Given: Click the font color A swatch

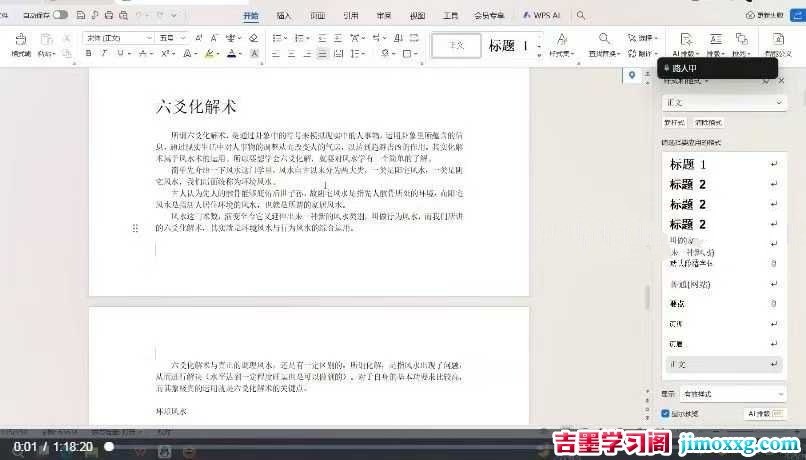Looking at the screenshot, I should (232, 53).
